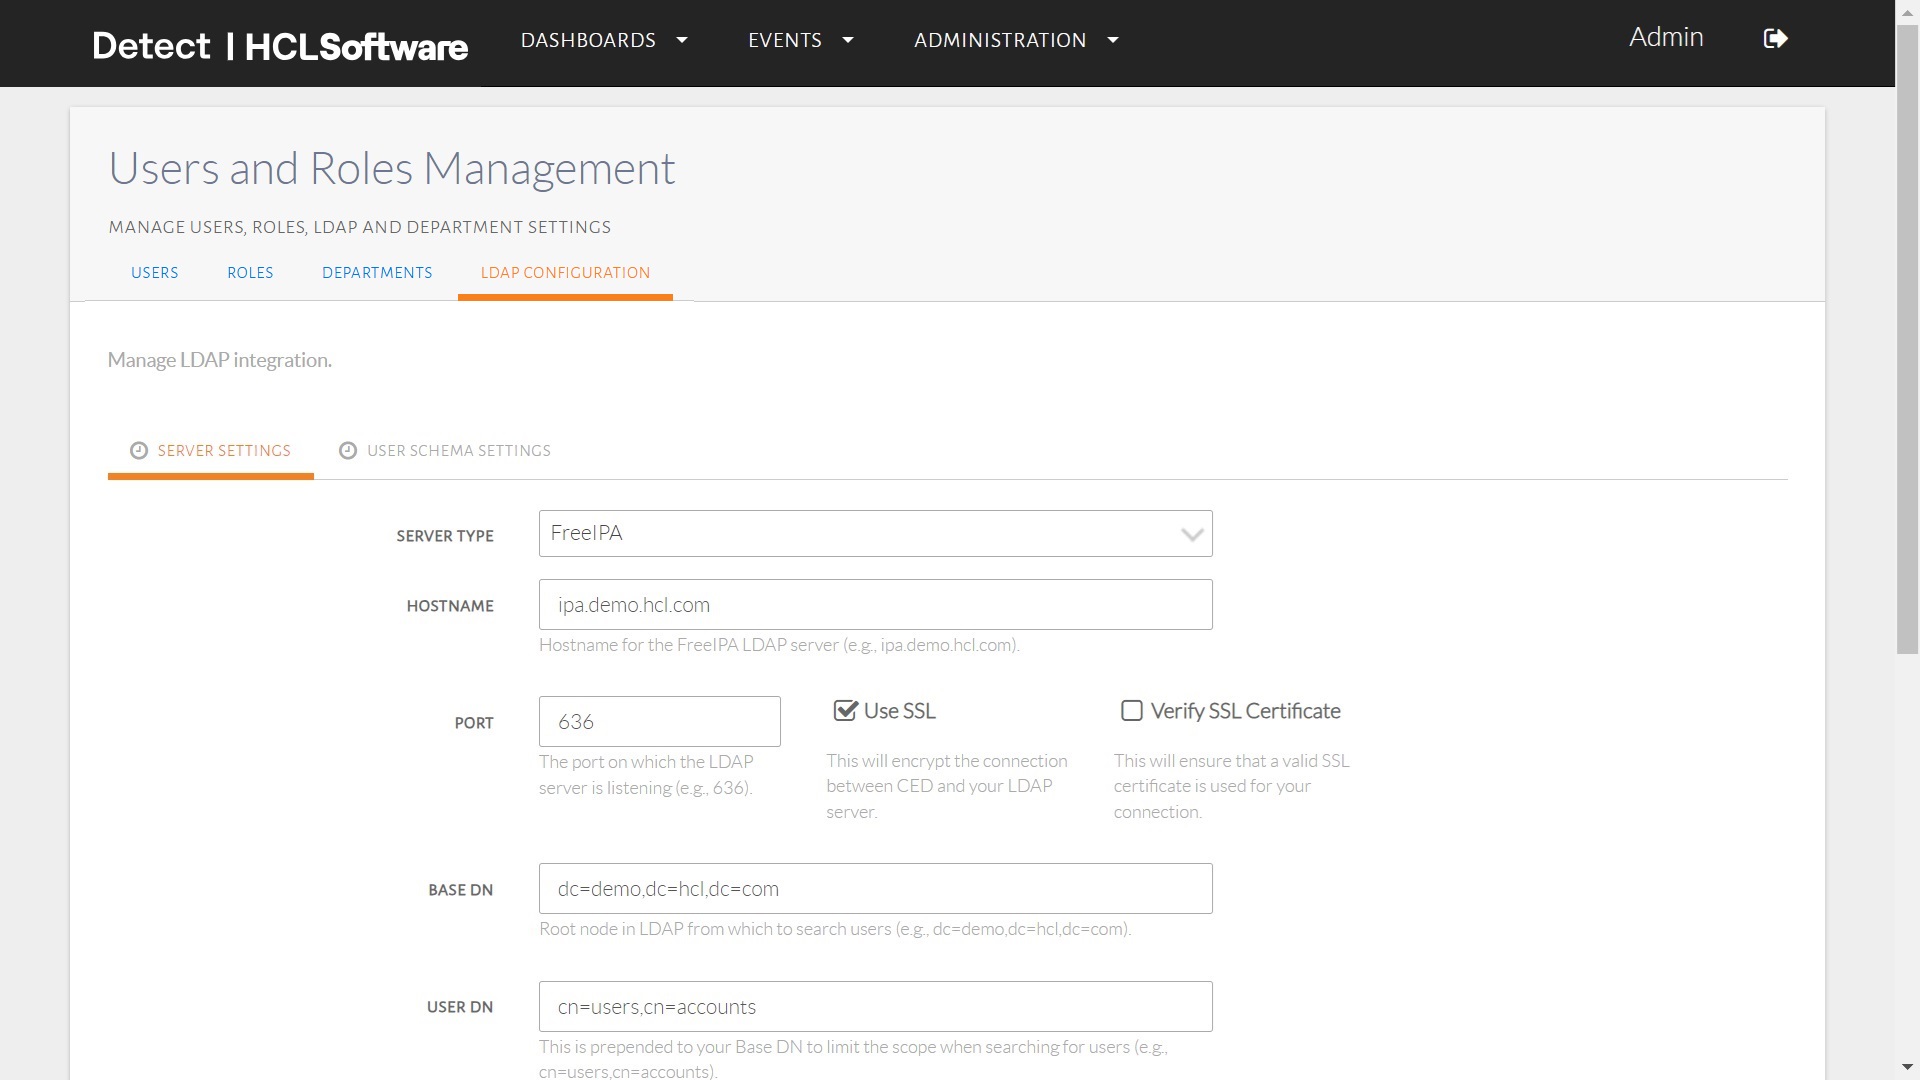Select the LDAP Configuration tab
1920x1080 pixels.
click(565, 273)
